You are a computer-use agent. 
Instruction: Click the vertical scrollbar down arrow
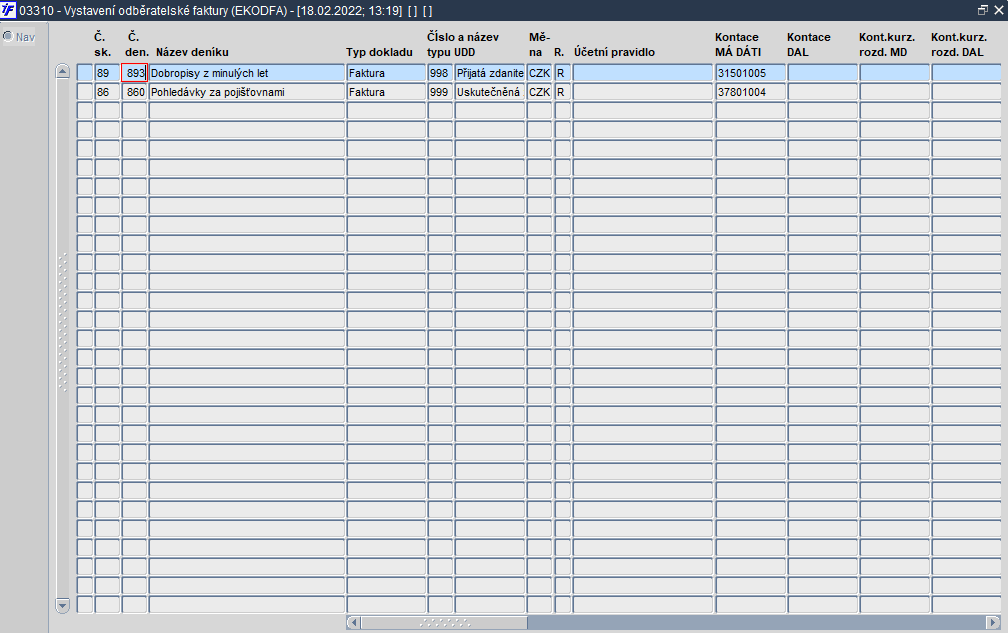[62, 605]
